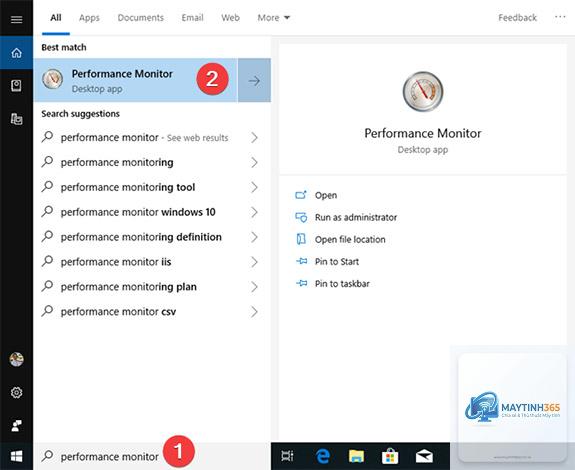Click the Open file location icon

(301, 239)
